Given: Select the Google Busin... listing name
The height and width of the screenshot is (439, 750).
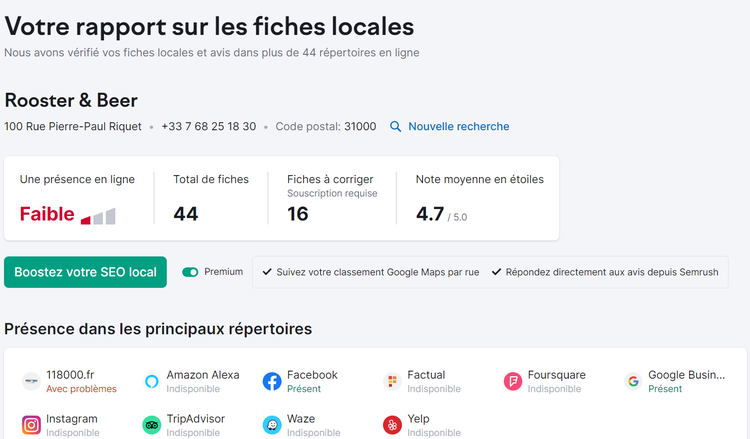Looking at the screenshot, I should click(686, 375).
